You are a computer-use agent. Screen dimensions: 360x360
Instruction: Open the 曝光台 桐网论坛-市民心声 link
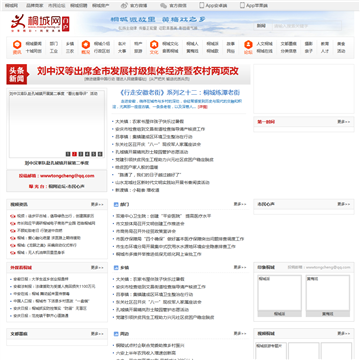(56, 186)
